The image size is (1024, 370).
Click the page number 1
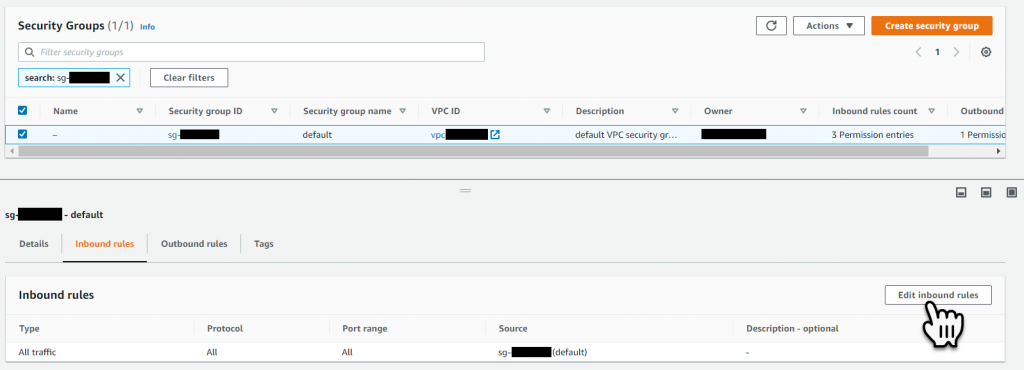tap(937, 52)
